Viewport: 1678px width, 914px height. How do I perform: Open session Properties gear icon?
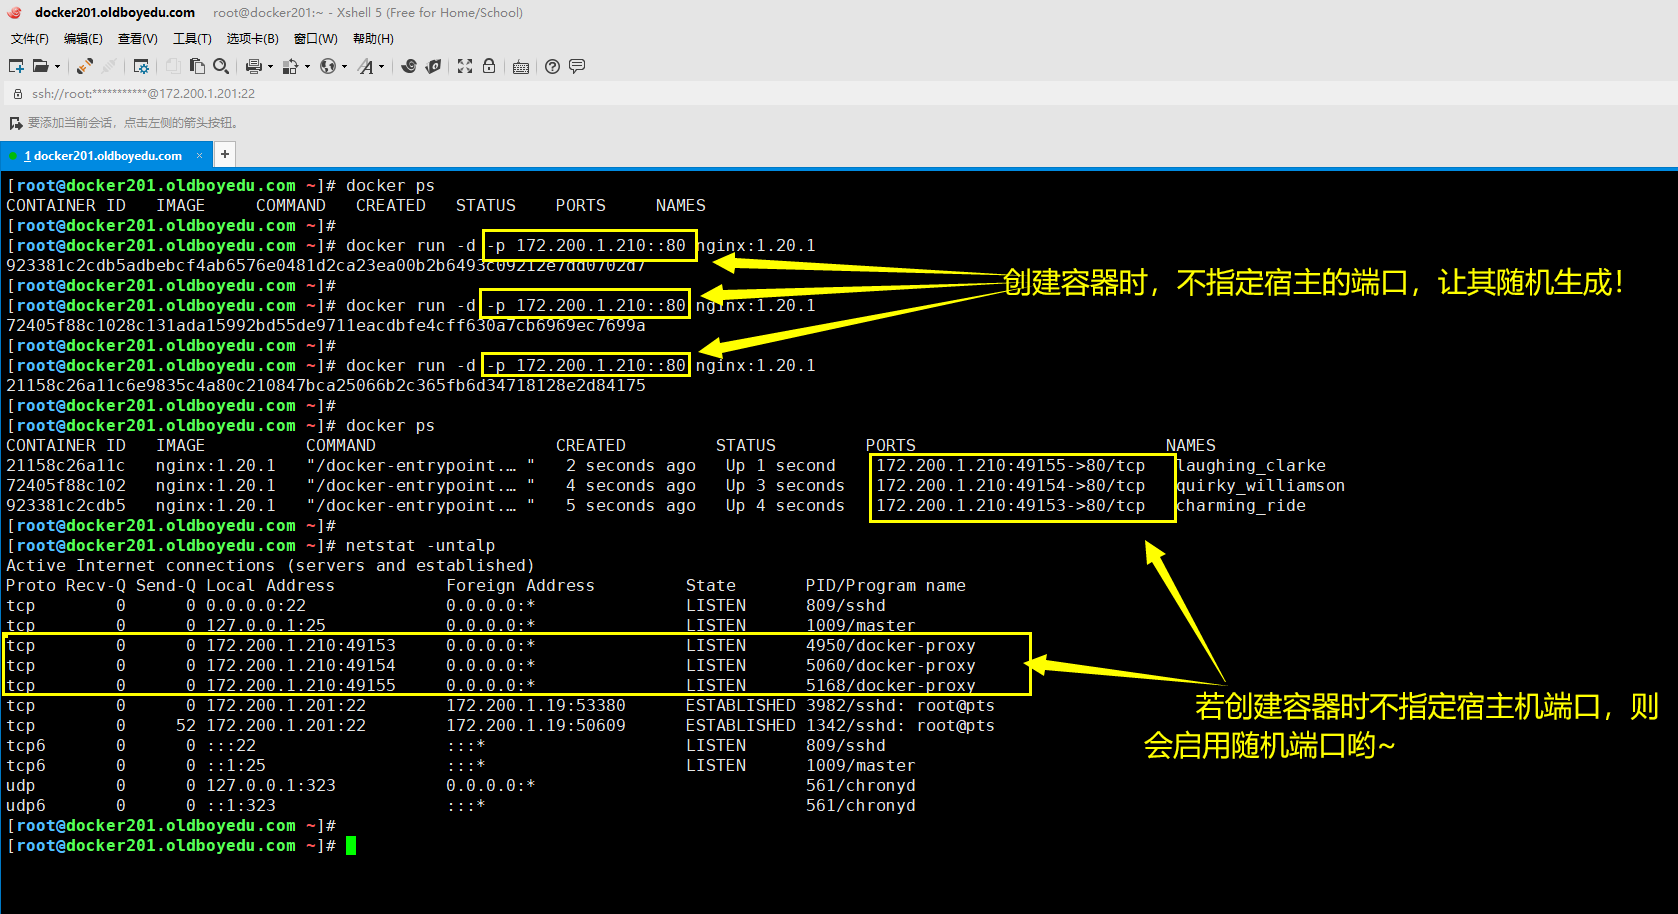[x=141, y=66]
